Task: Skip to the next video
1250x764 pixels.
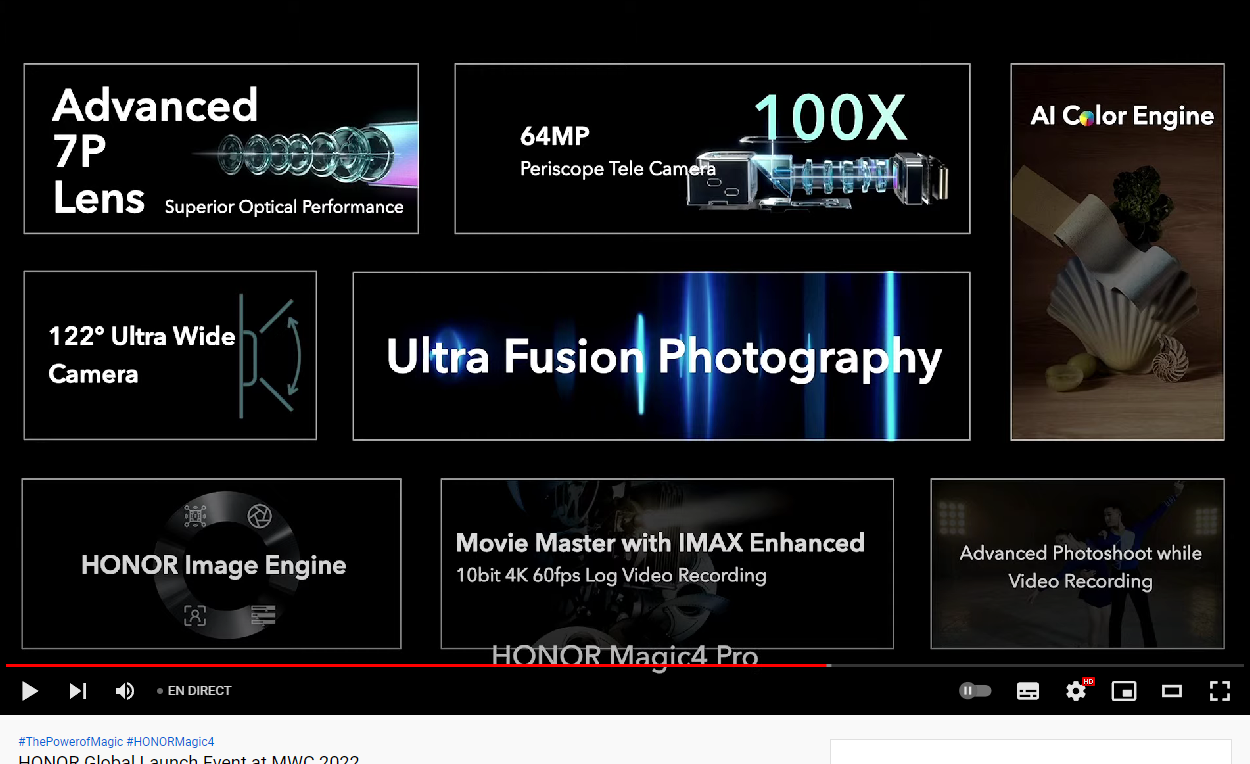Action: (78, 691)
